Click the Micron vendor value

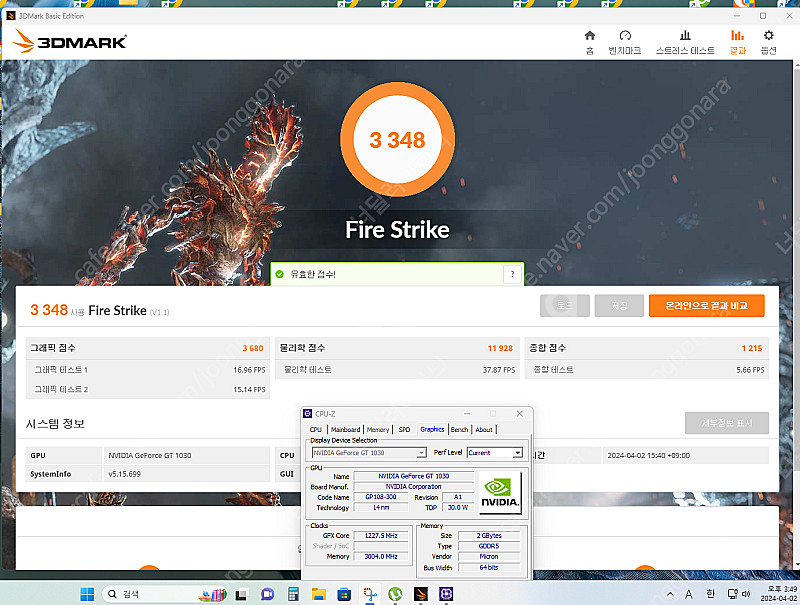coord(489,557)
